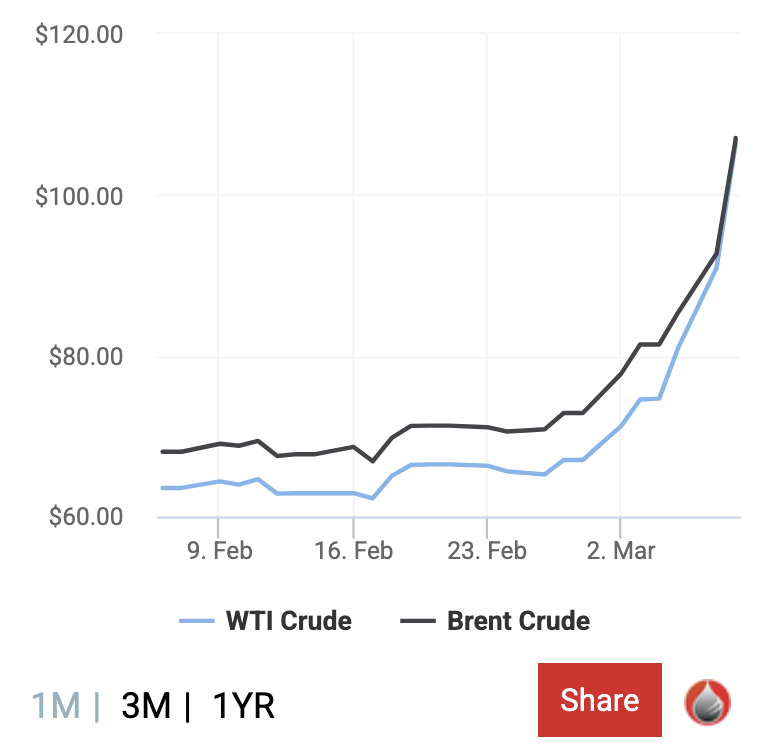Click the $80.00 y-axis label

click(85, 357)
